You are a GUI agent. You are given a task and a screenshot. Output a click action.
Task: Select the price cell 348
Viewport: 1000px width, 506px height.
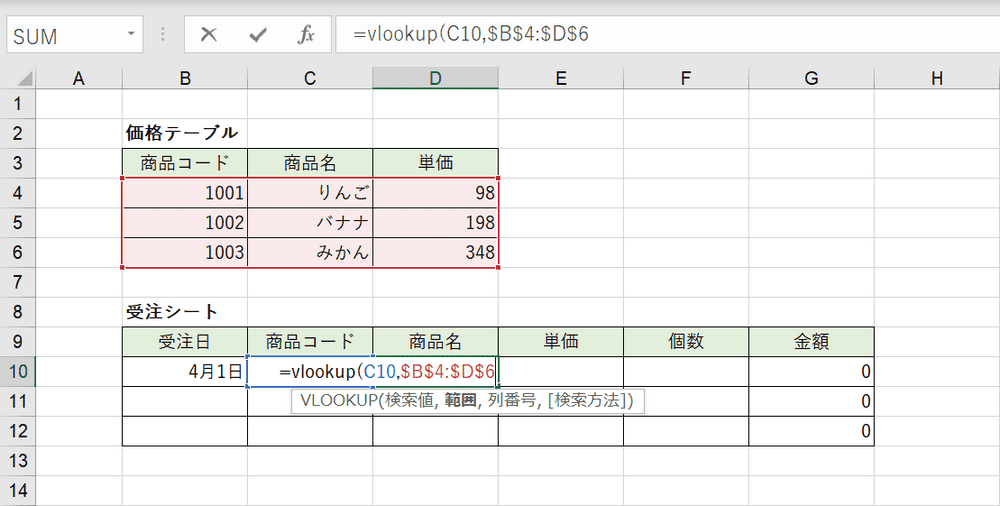click(x=436, y=253)
